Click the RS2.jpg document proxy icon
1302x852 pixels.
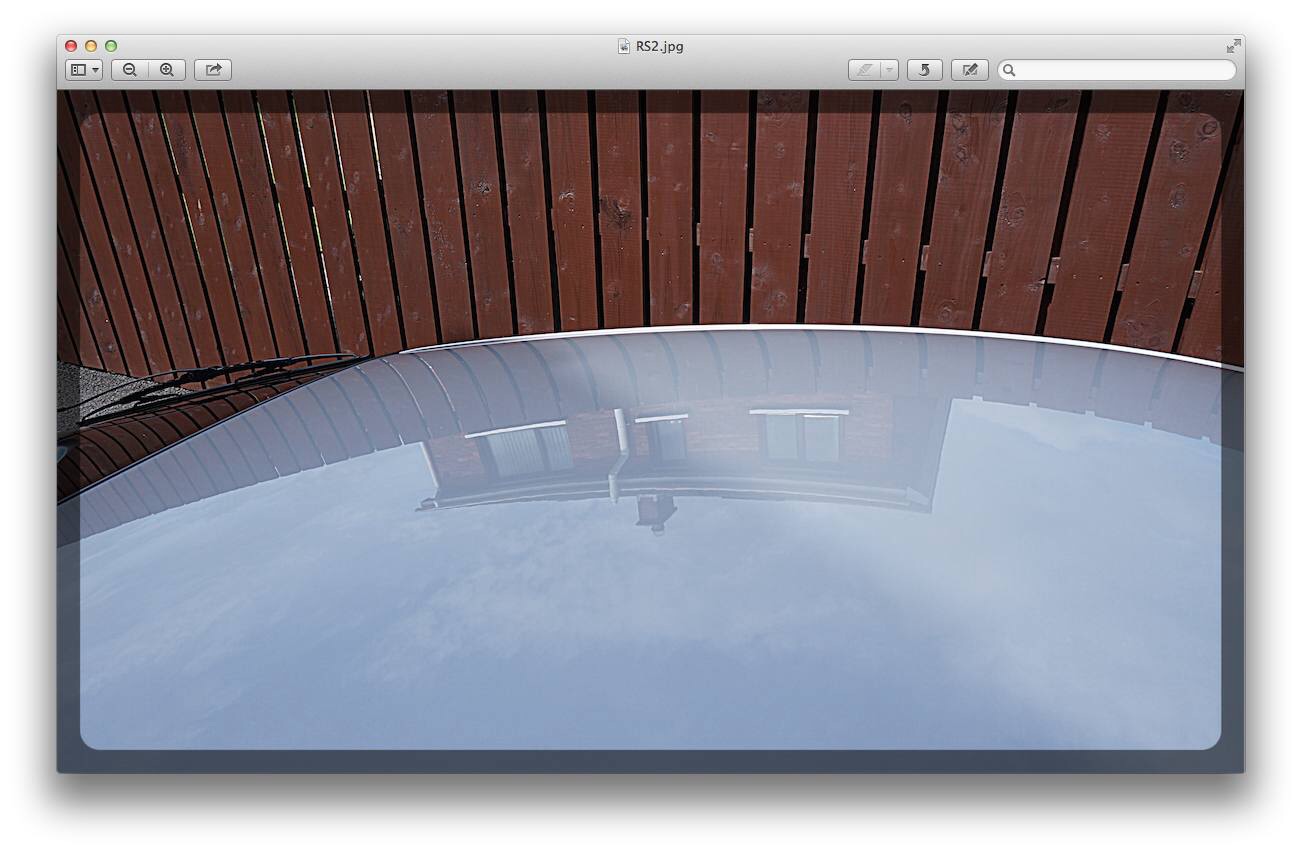(x=624, y=46)
